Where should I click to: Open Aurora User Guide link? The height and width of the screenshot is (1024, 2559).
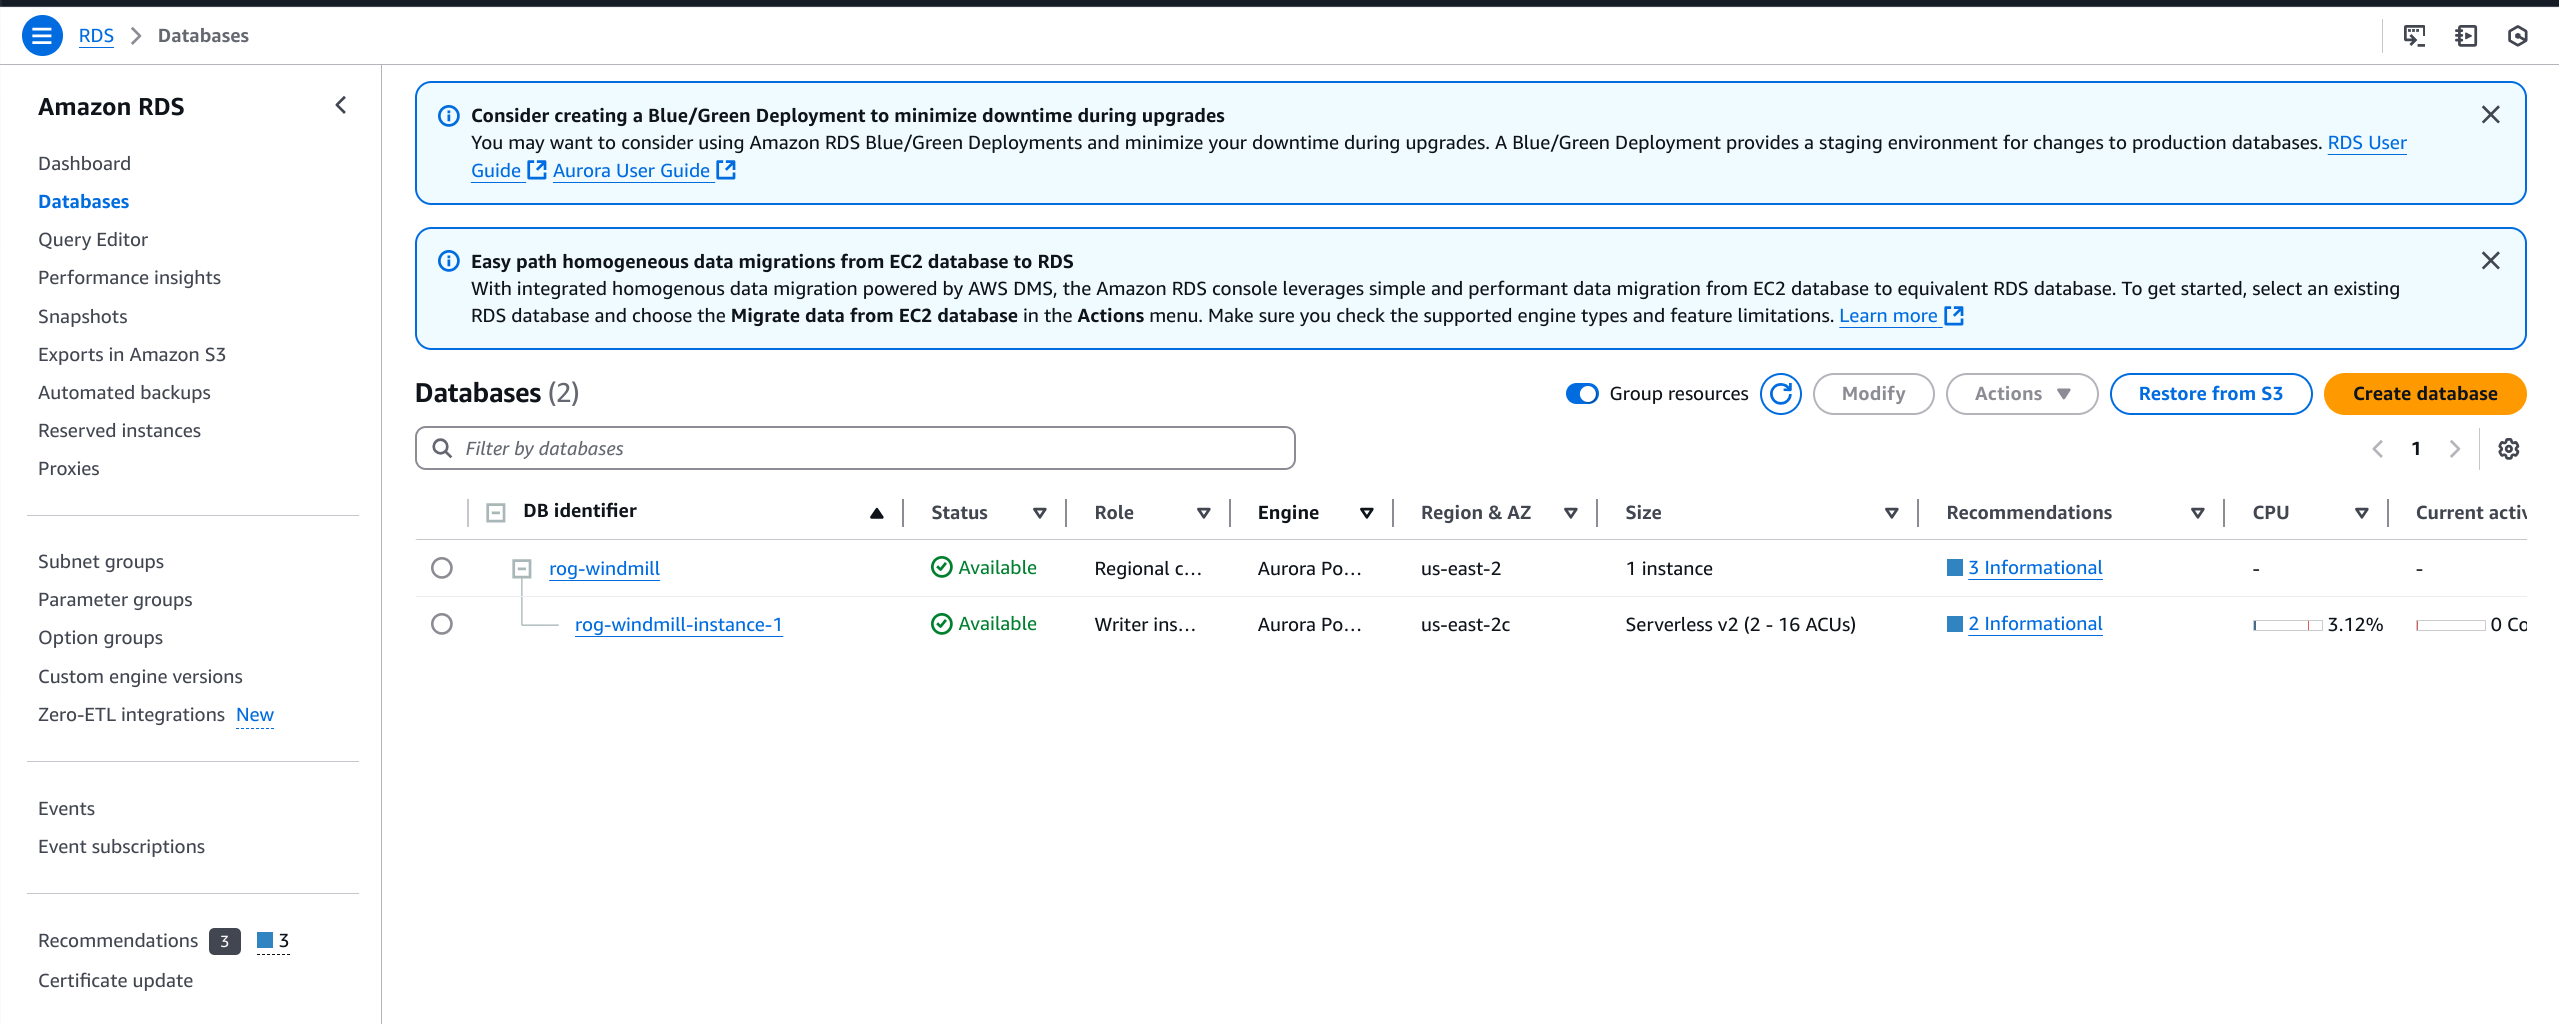(x=631, y=171)
